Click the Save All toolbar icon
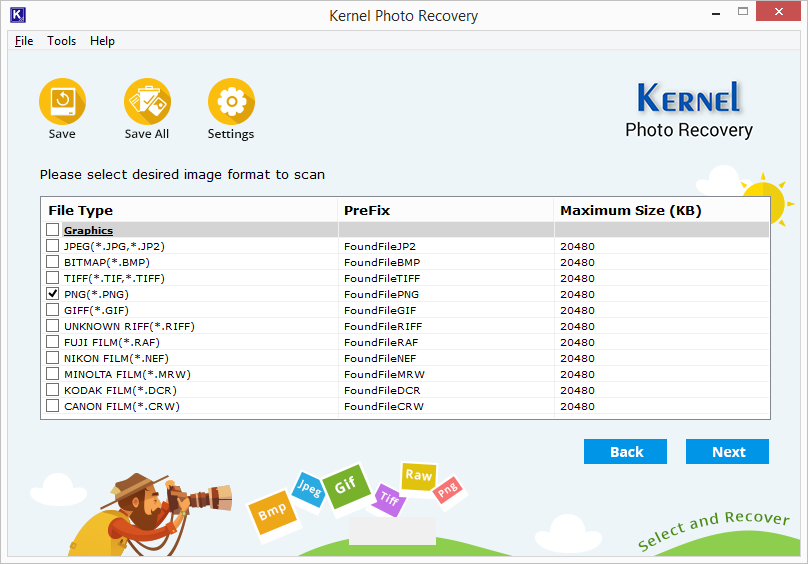Image resolution: width=808 pixels, height=564 pixels. [147, 101]
